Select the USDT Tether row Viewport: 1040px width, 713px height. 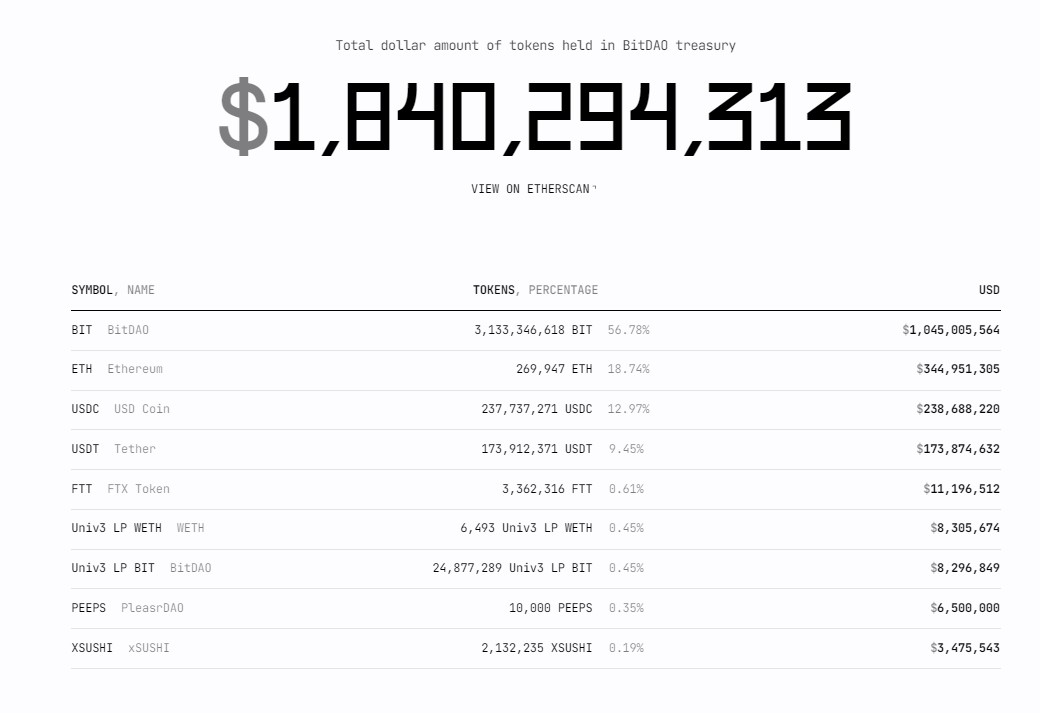[x=536, y=449]
